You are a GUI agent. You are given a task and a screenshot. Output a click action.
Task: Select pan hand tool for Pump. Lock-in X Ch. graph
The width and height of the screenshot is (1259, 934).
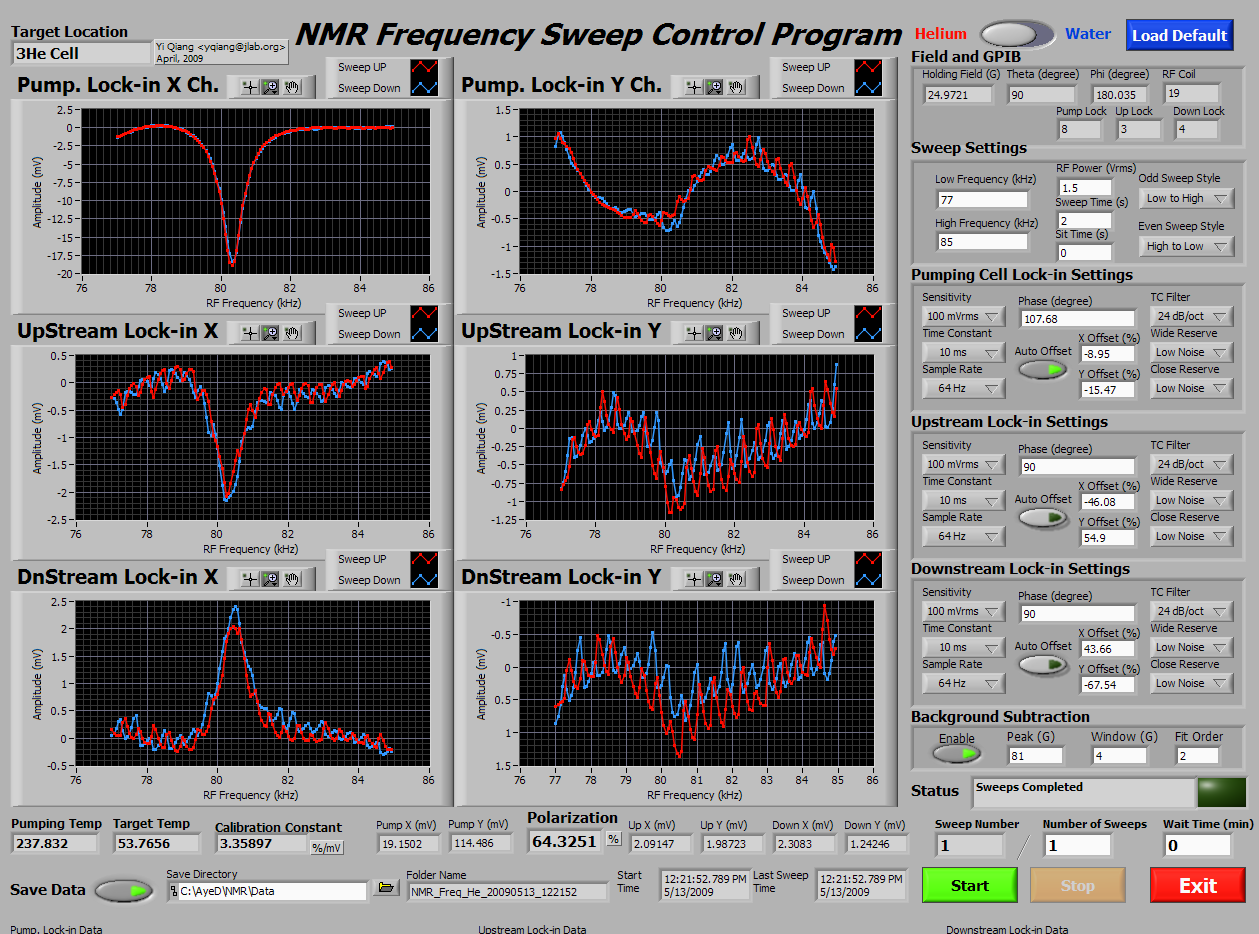(x=291, y=87)
